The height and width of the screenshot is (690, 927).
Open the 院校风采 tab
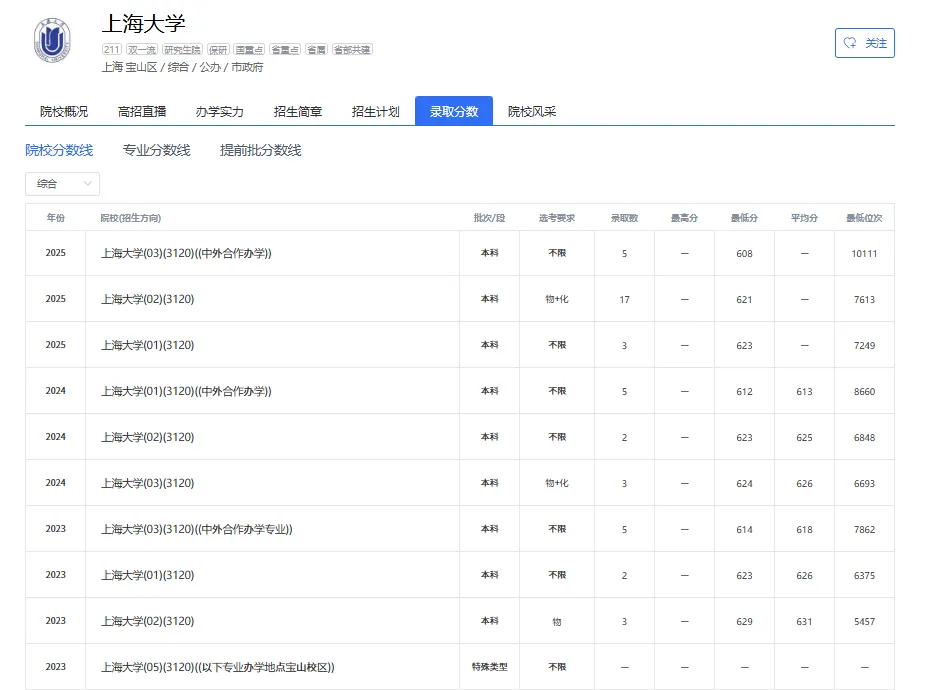531,111
